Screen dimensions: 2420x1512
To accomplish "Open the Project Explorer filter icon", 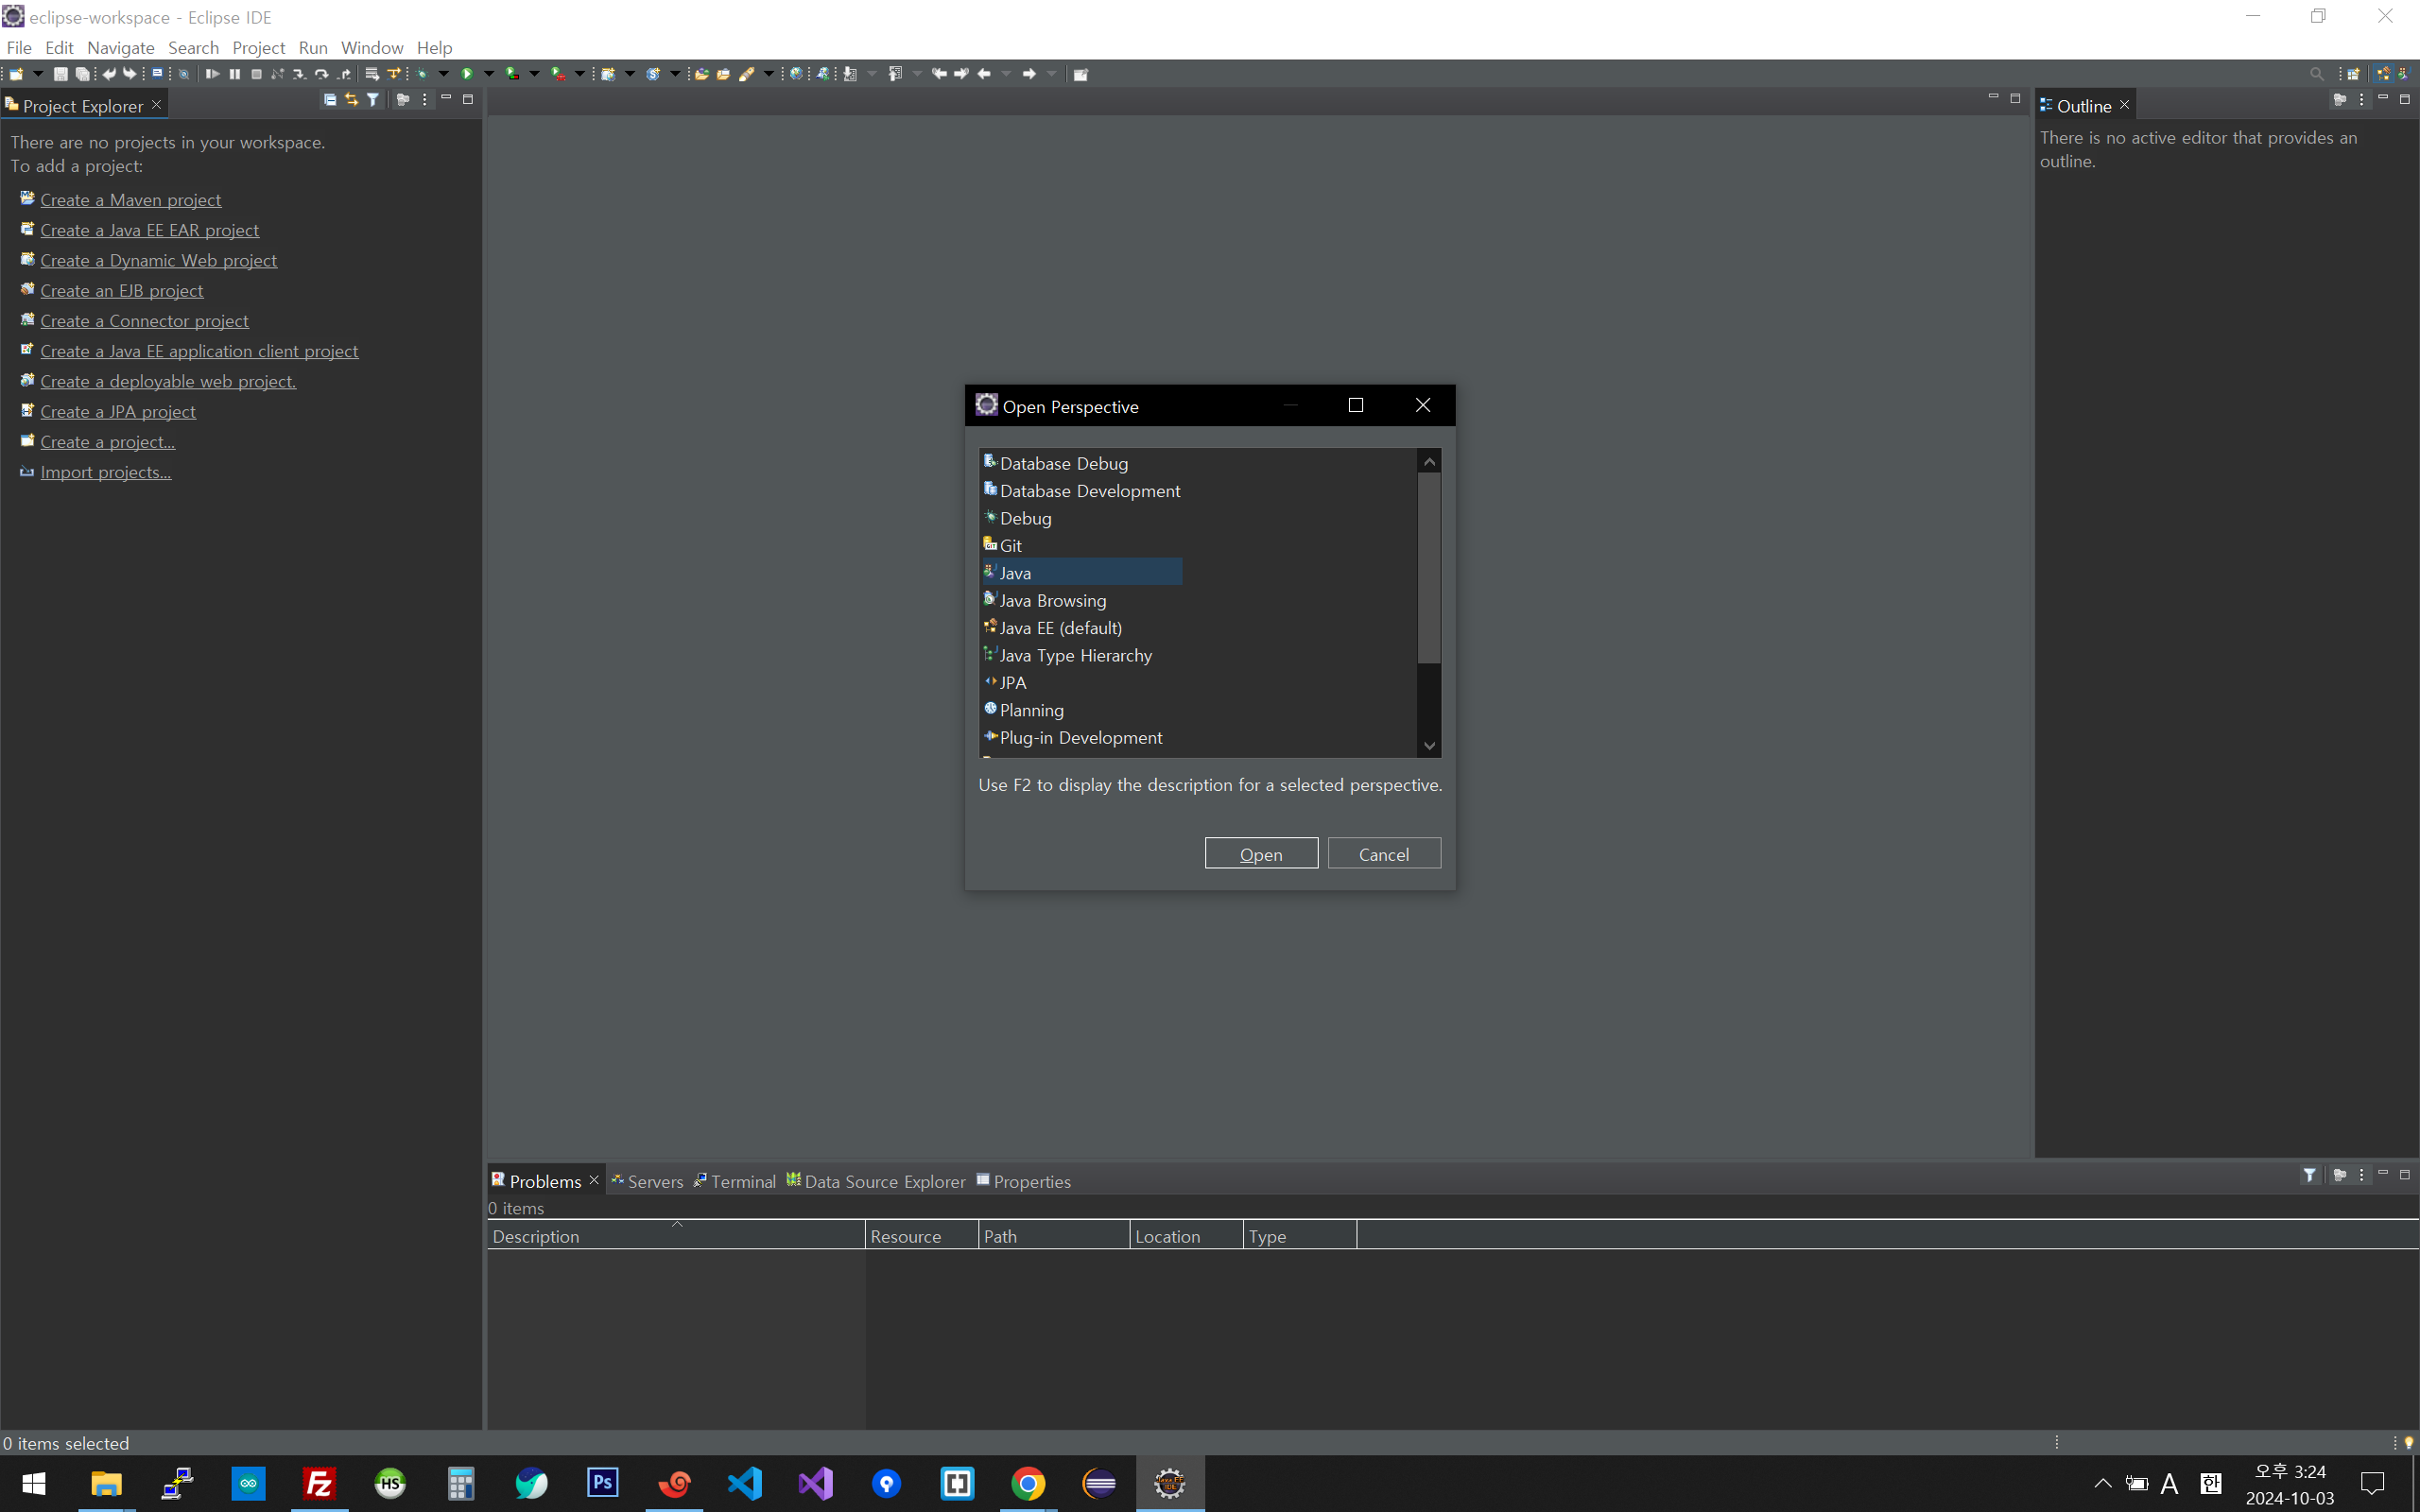I will tap(373, 100).
